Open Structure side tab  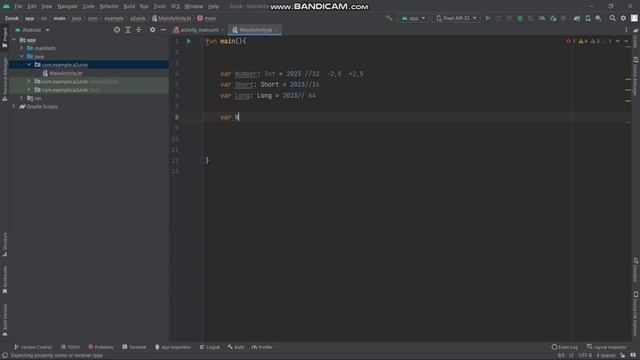coord(4,245)
